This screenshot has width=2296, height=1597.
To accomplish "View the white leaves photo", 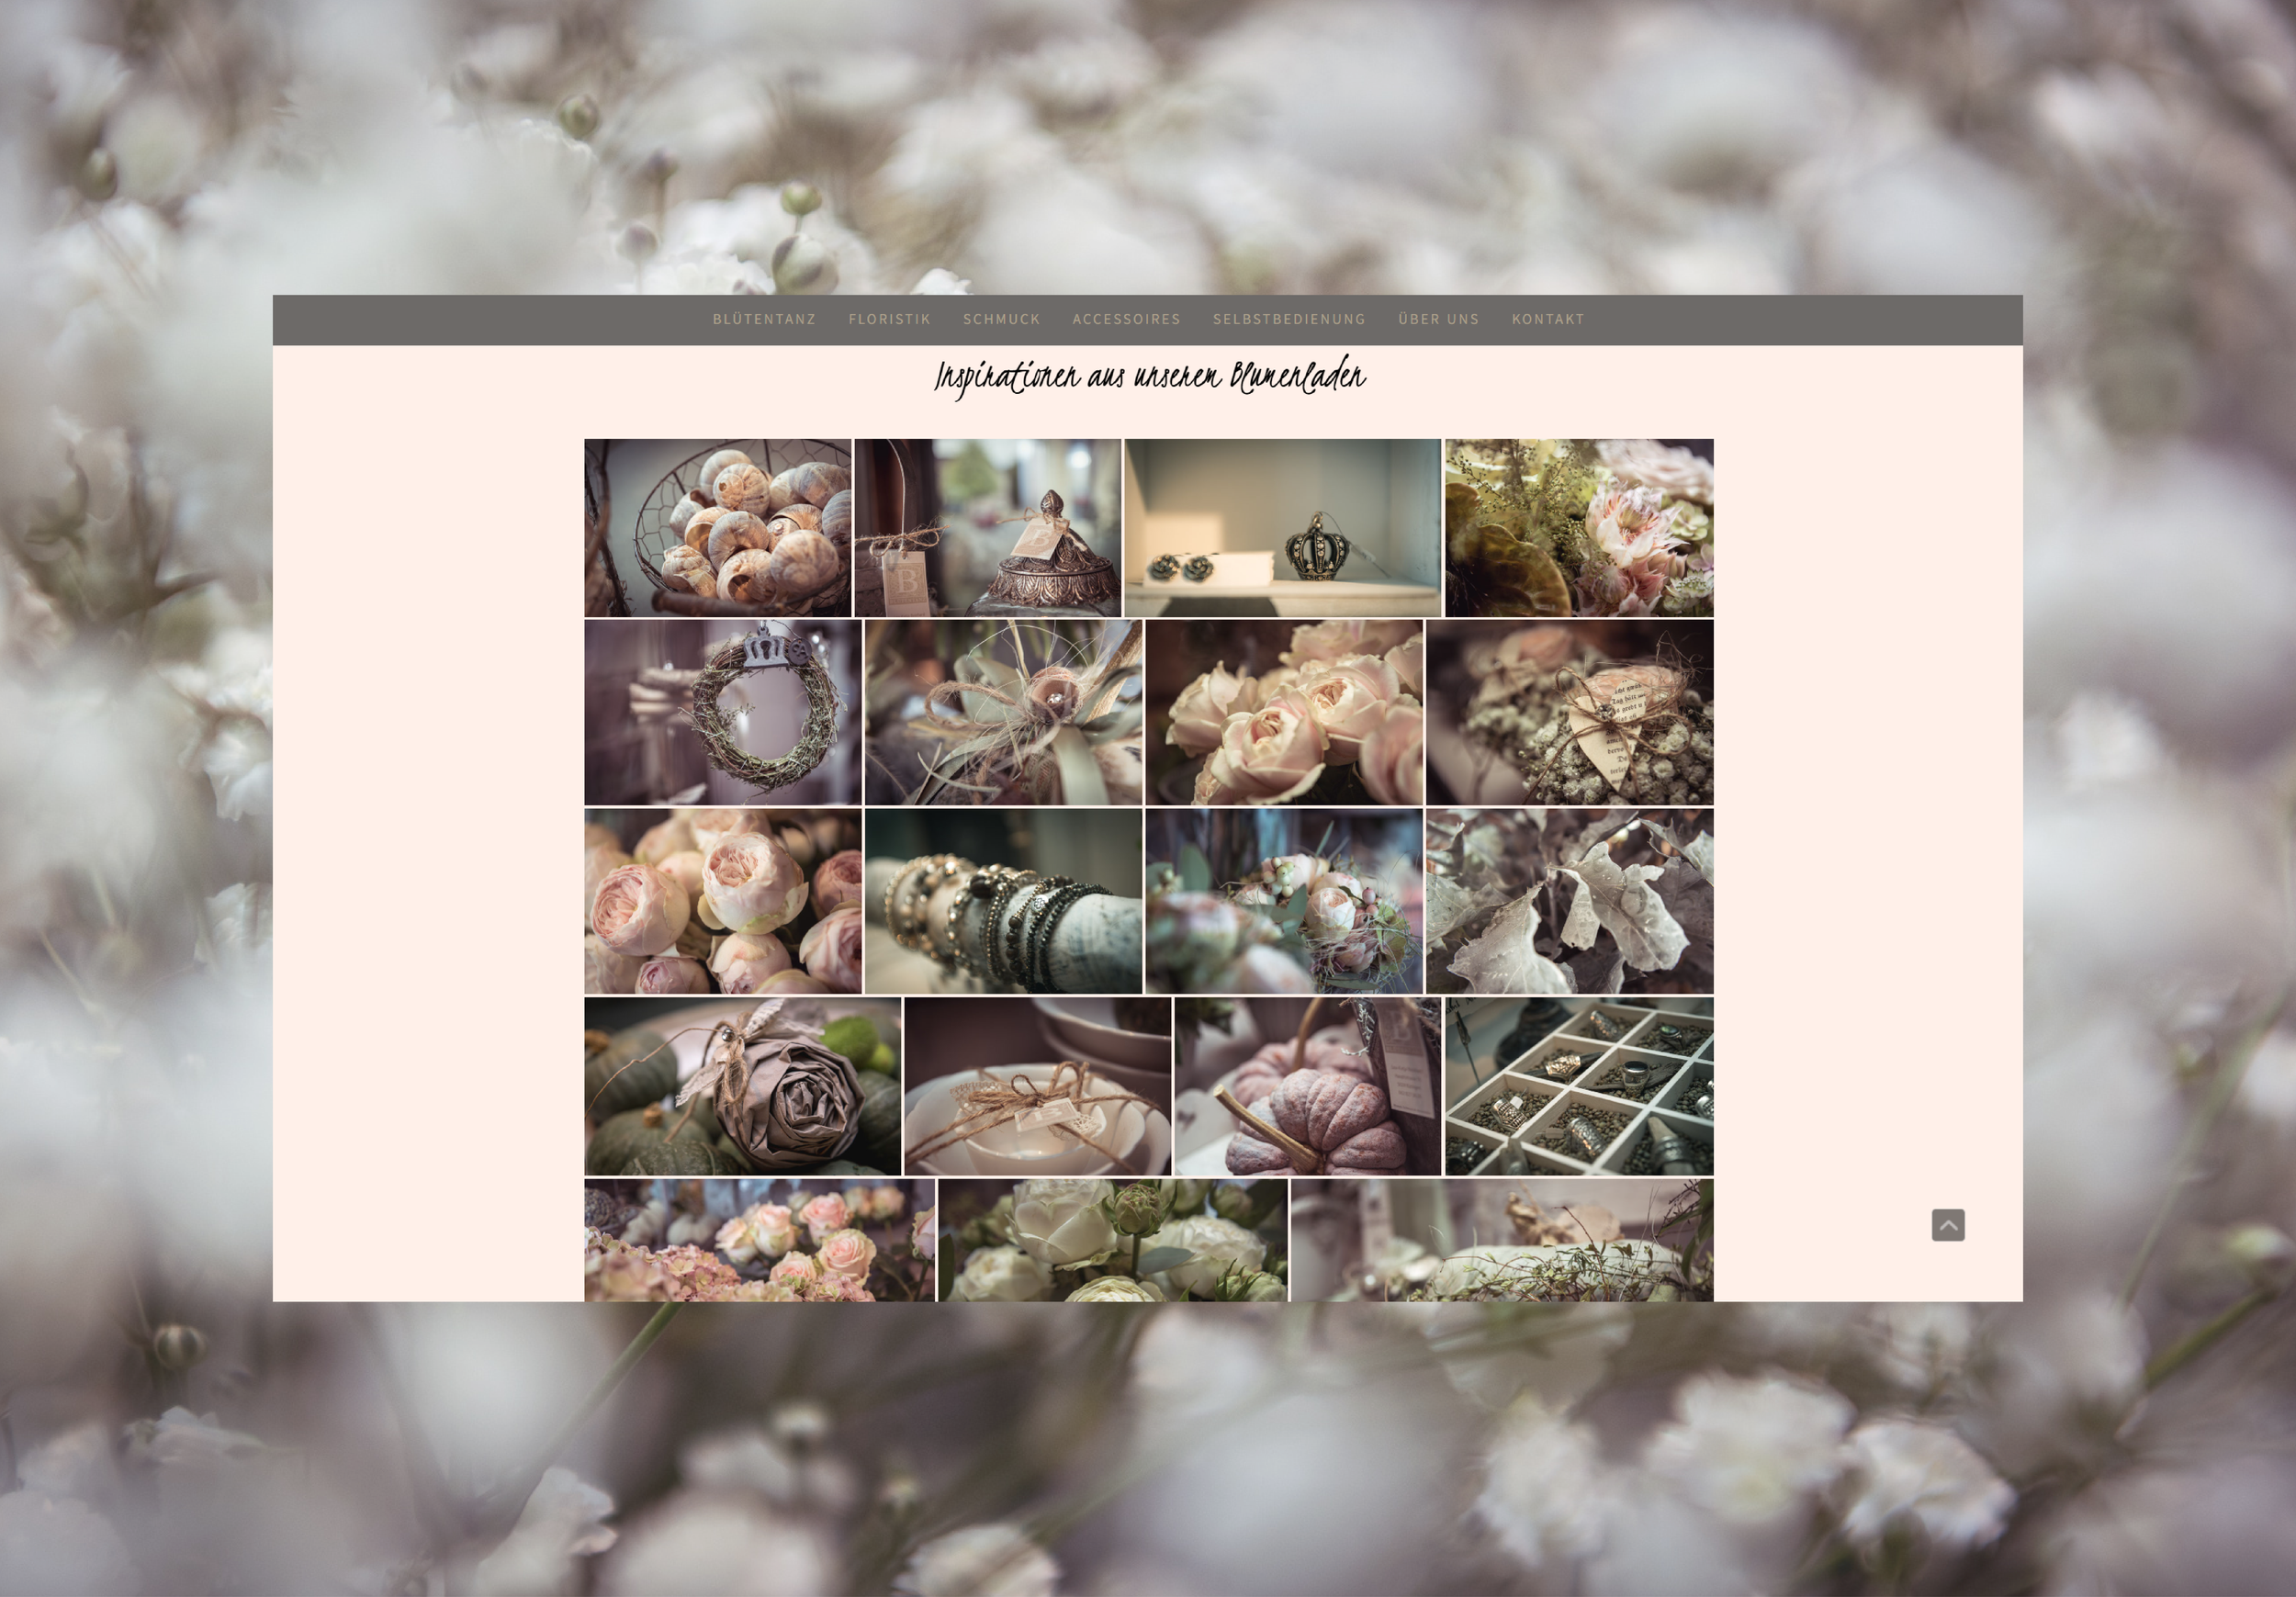I will (1569, 901).
